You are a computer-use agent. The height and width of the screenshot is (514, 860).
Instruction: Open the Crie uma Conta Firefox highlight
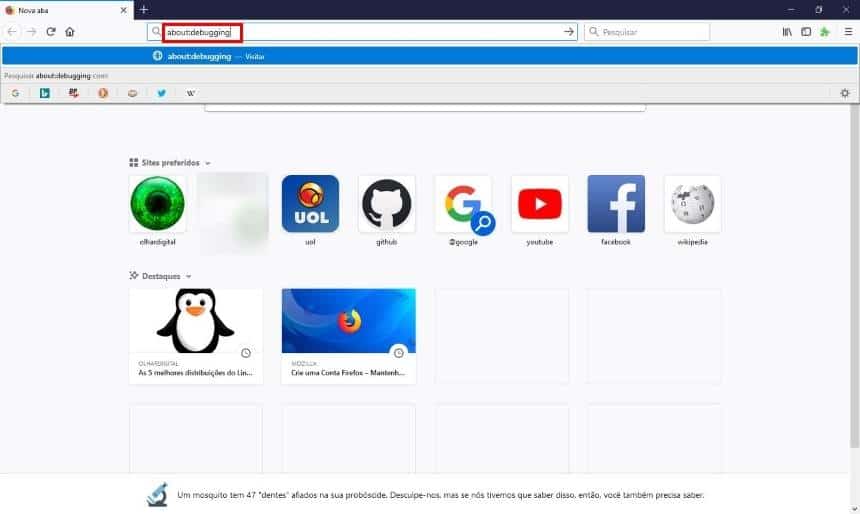click(349, 336)
